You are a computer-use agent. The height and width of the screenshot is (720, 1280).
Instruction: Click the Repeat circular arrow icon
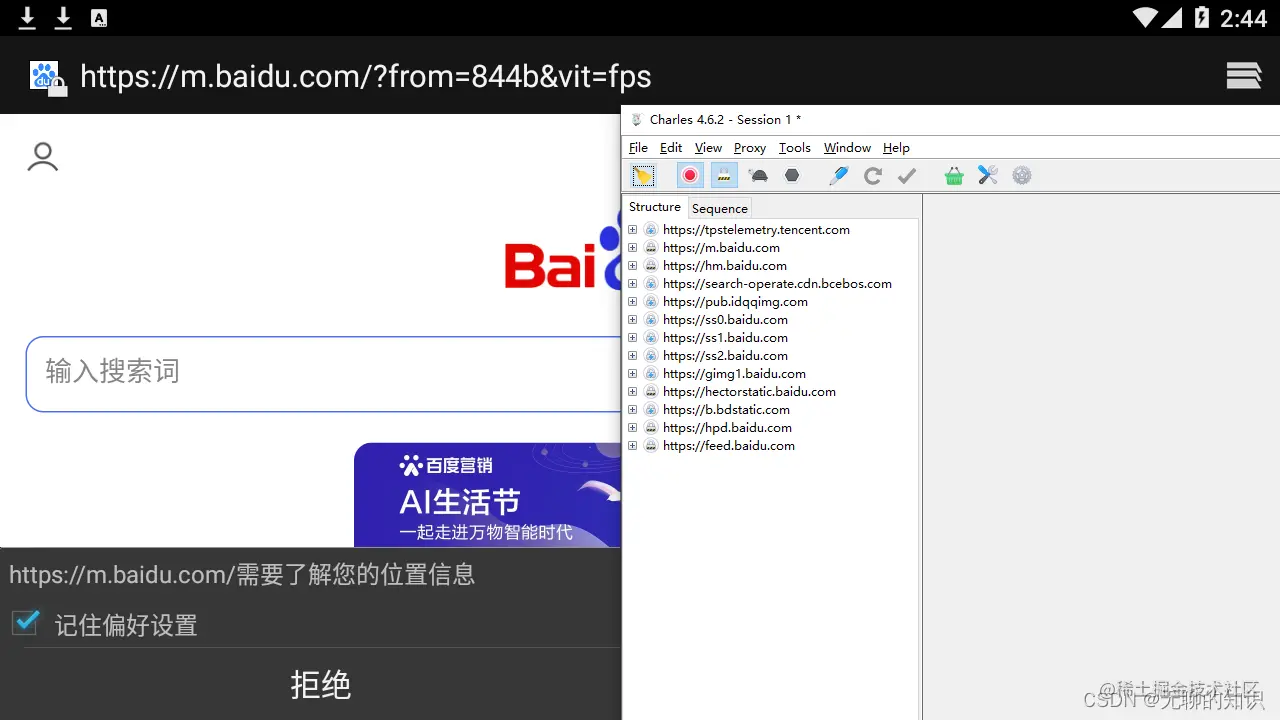pos(872,175)
